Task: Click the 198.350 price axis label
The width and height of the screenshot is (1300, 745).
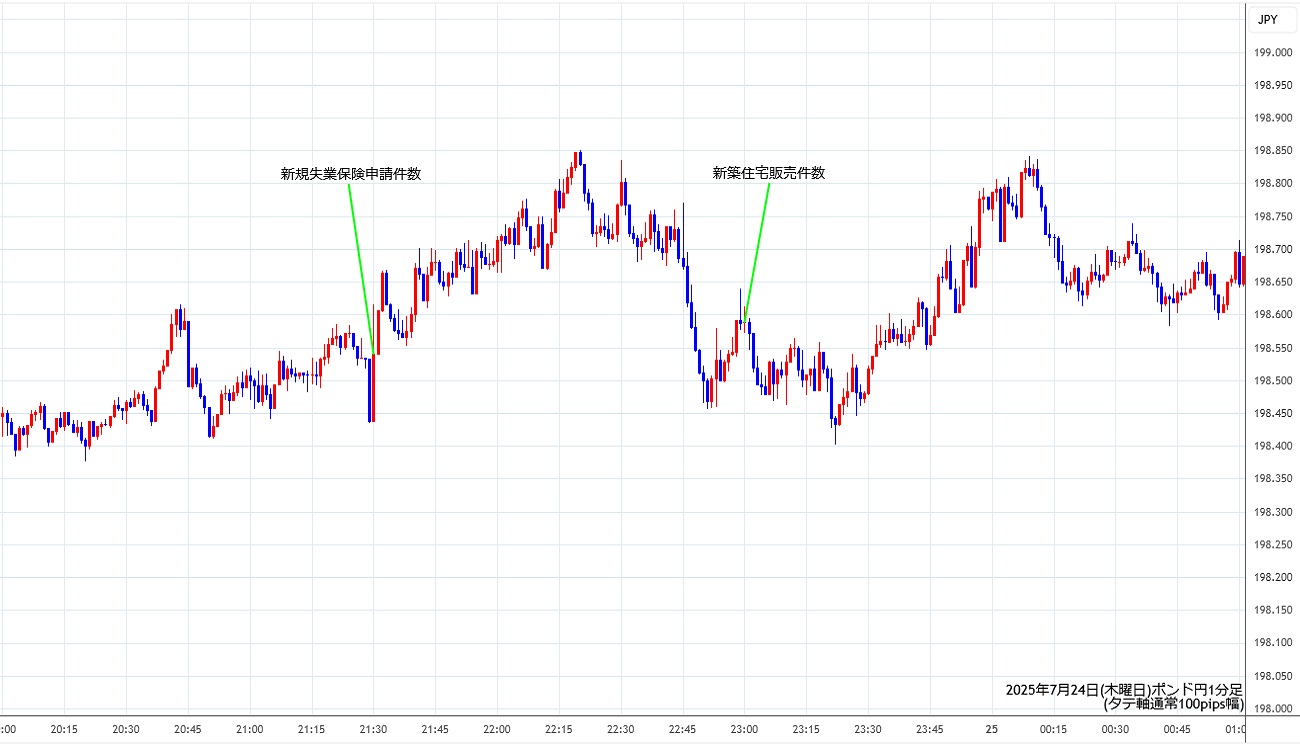Action: pos(1274,479)
